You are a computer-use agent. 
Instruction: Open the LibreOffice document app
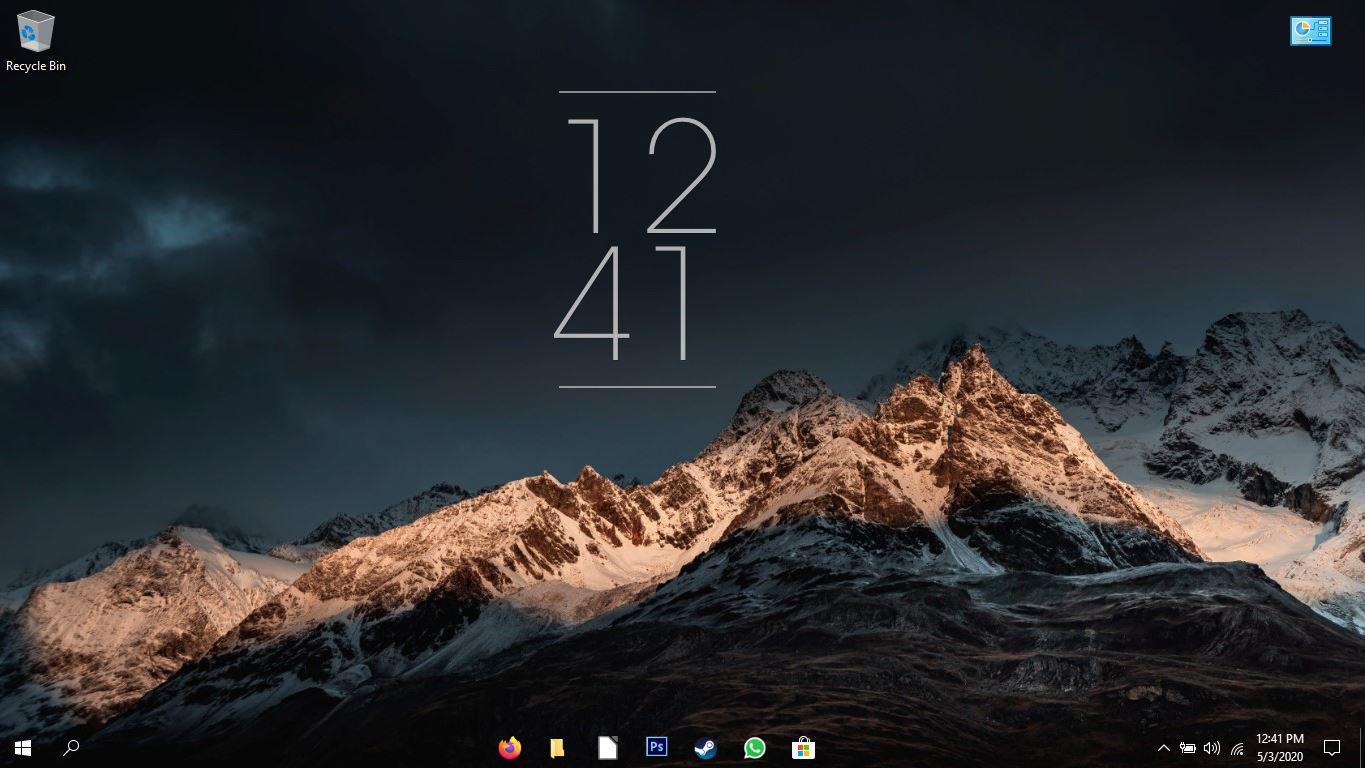click(607, 747)
